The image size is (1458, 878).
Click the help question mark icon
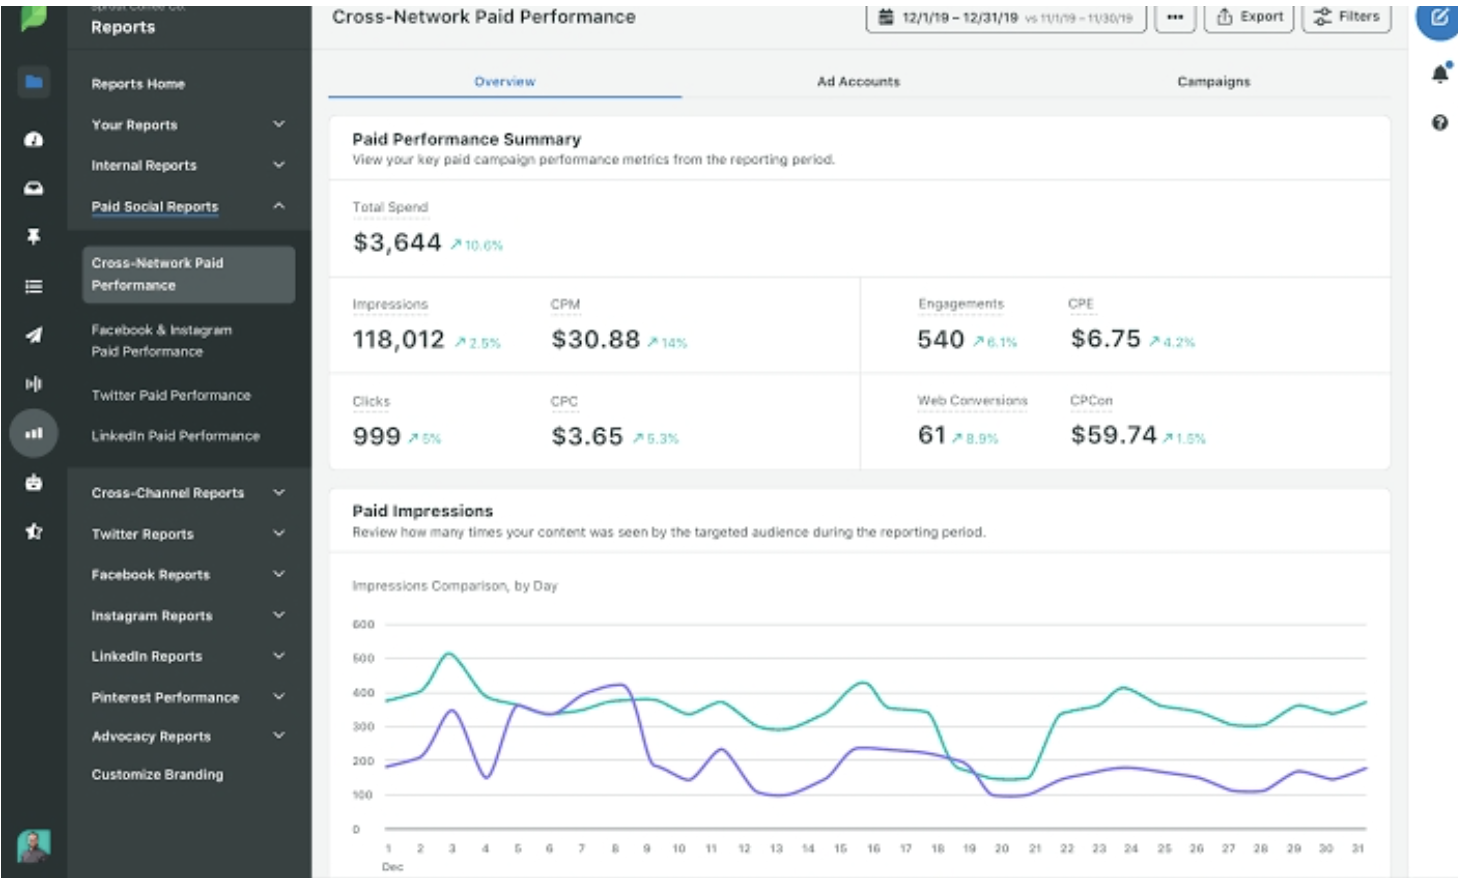click(1439, 123)
